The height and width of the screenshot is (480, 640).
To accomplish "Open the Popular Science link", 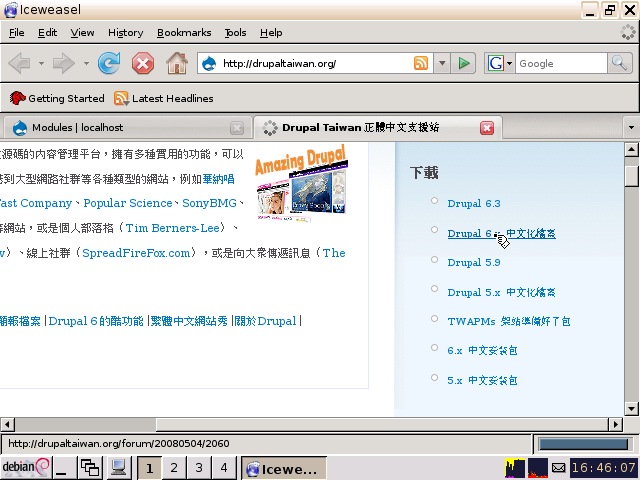I will pos(128,203).
